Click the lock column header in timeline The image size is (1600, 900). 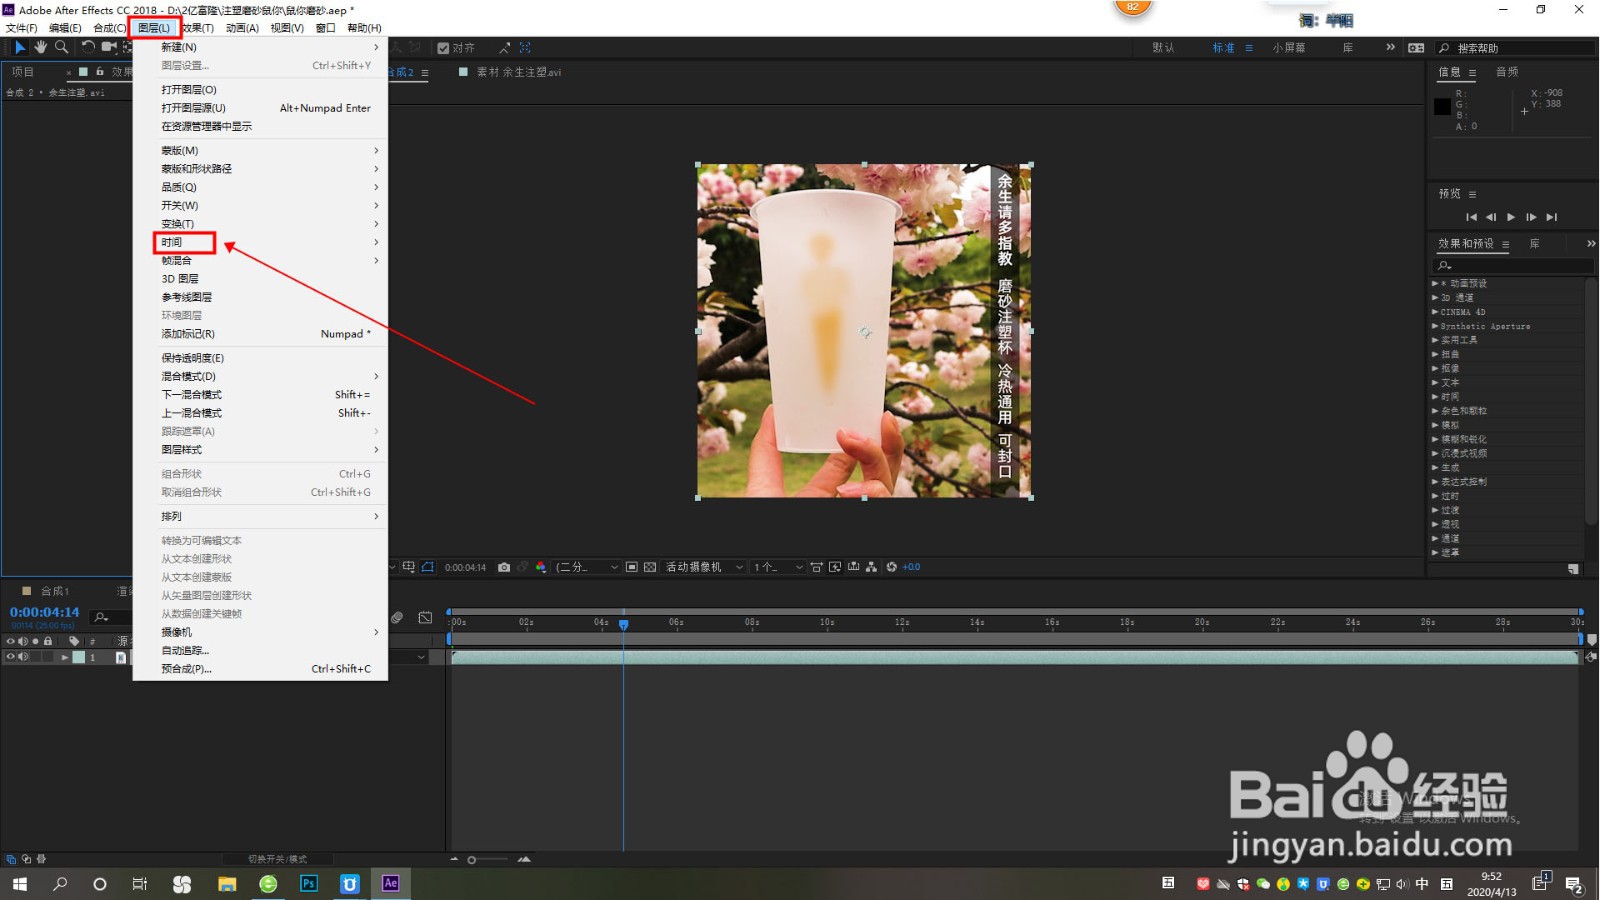click(x=47, y=641)
